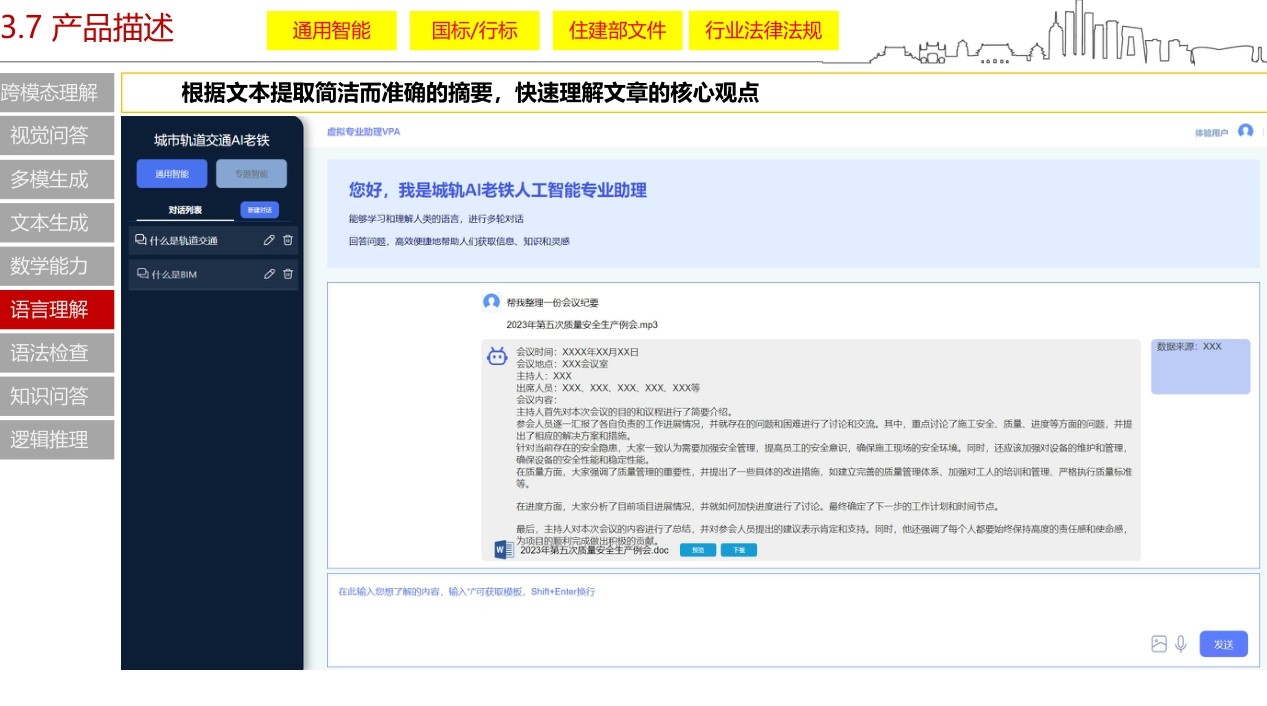Image resolution: width=1267 pixels, height=706 pixels.
Task: Click the 城市轨道交通AI老铁 sidebar title
Action: (212, 140)
